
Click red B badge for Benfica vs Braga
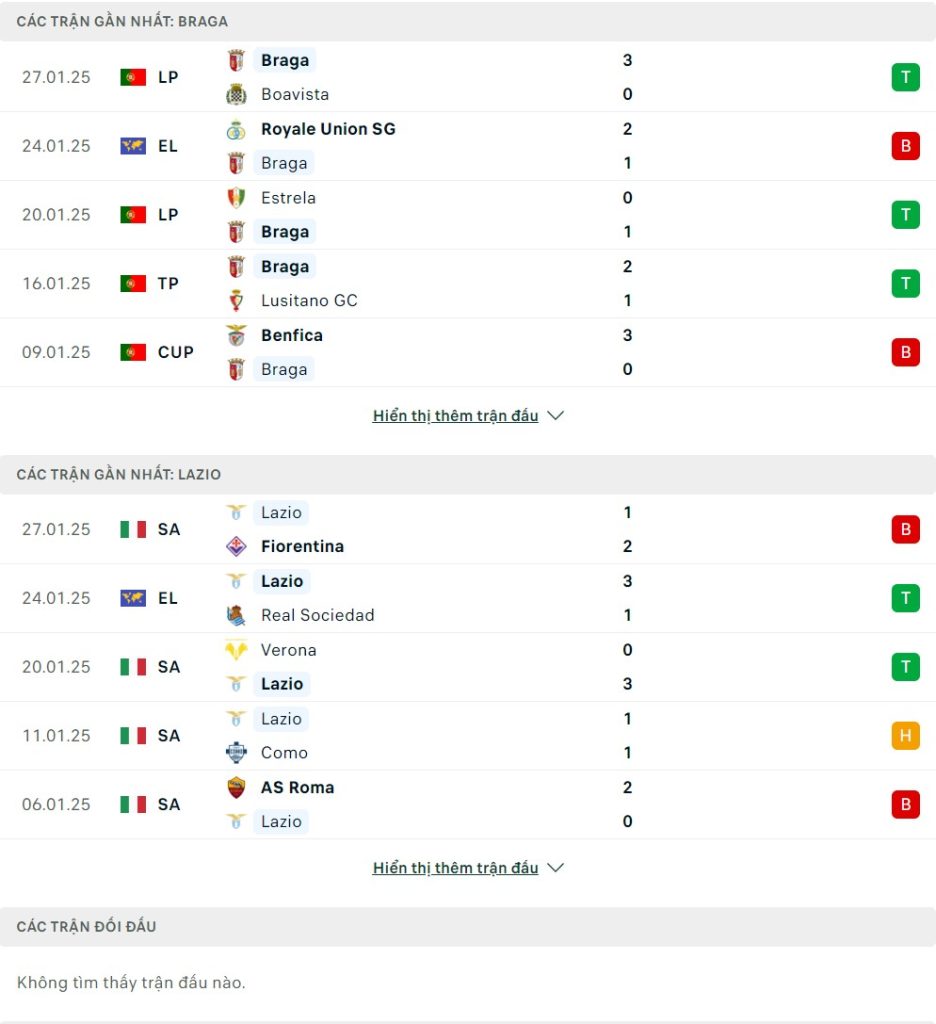pos(905,353)
